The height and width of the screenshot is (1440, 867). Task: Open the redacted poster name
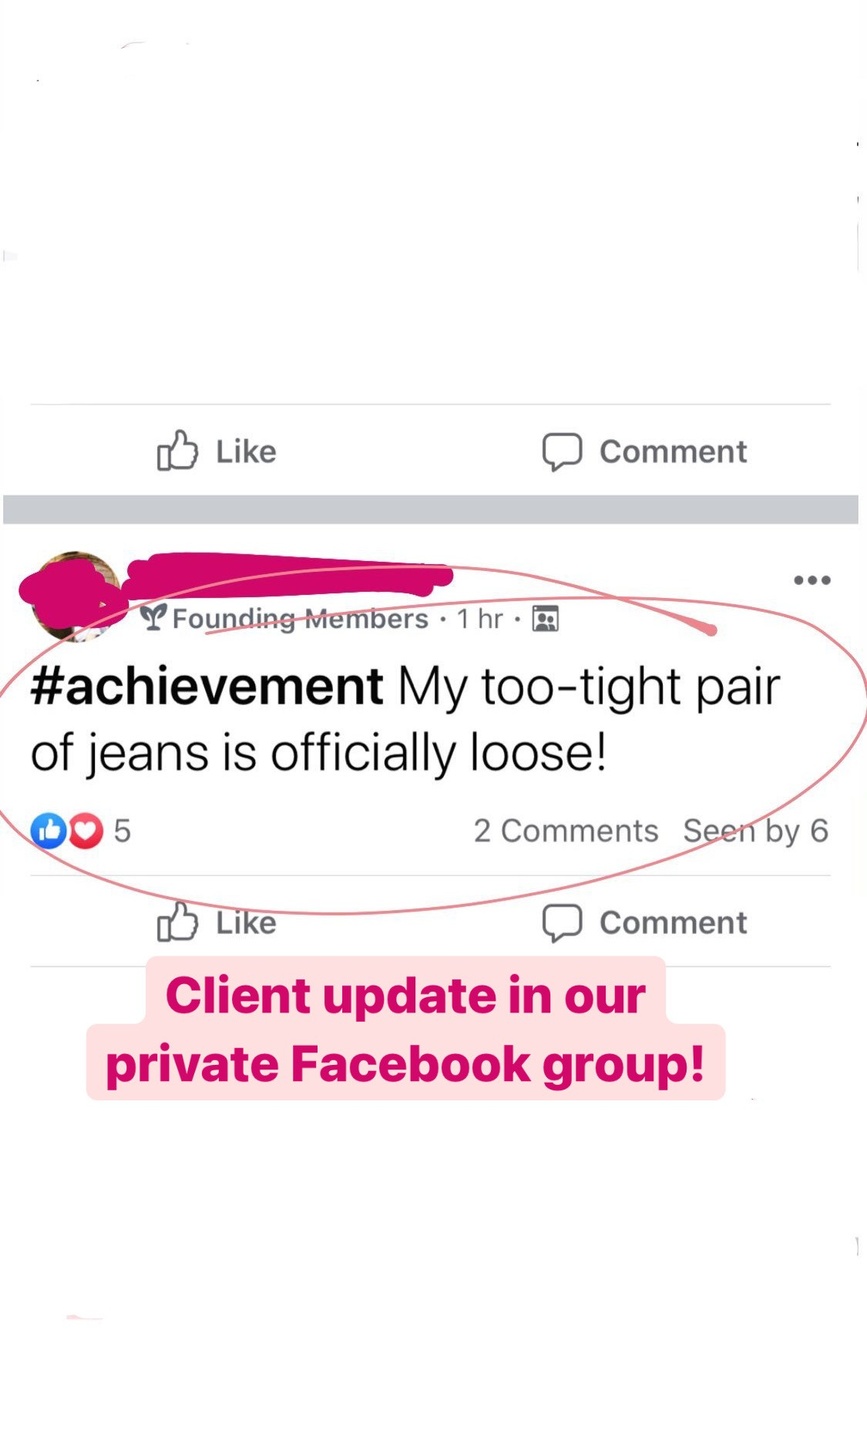290,576
